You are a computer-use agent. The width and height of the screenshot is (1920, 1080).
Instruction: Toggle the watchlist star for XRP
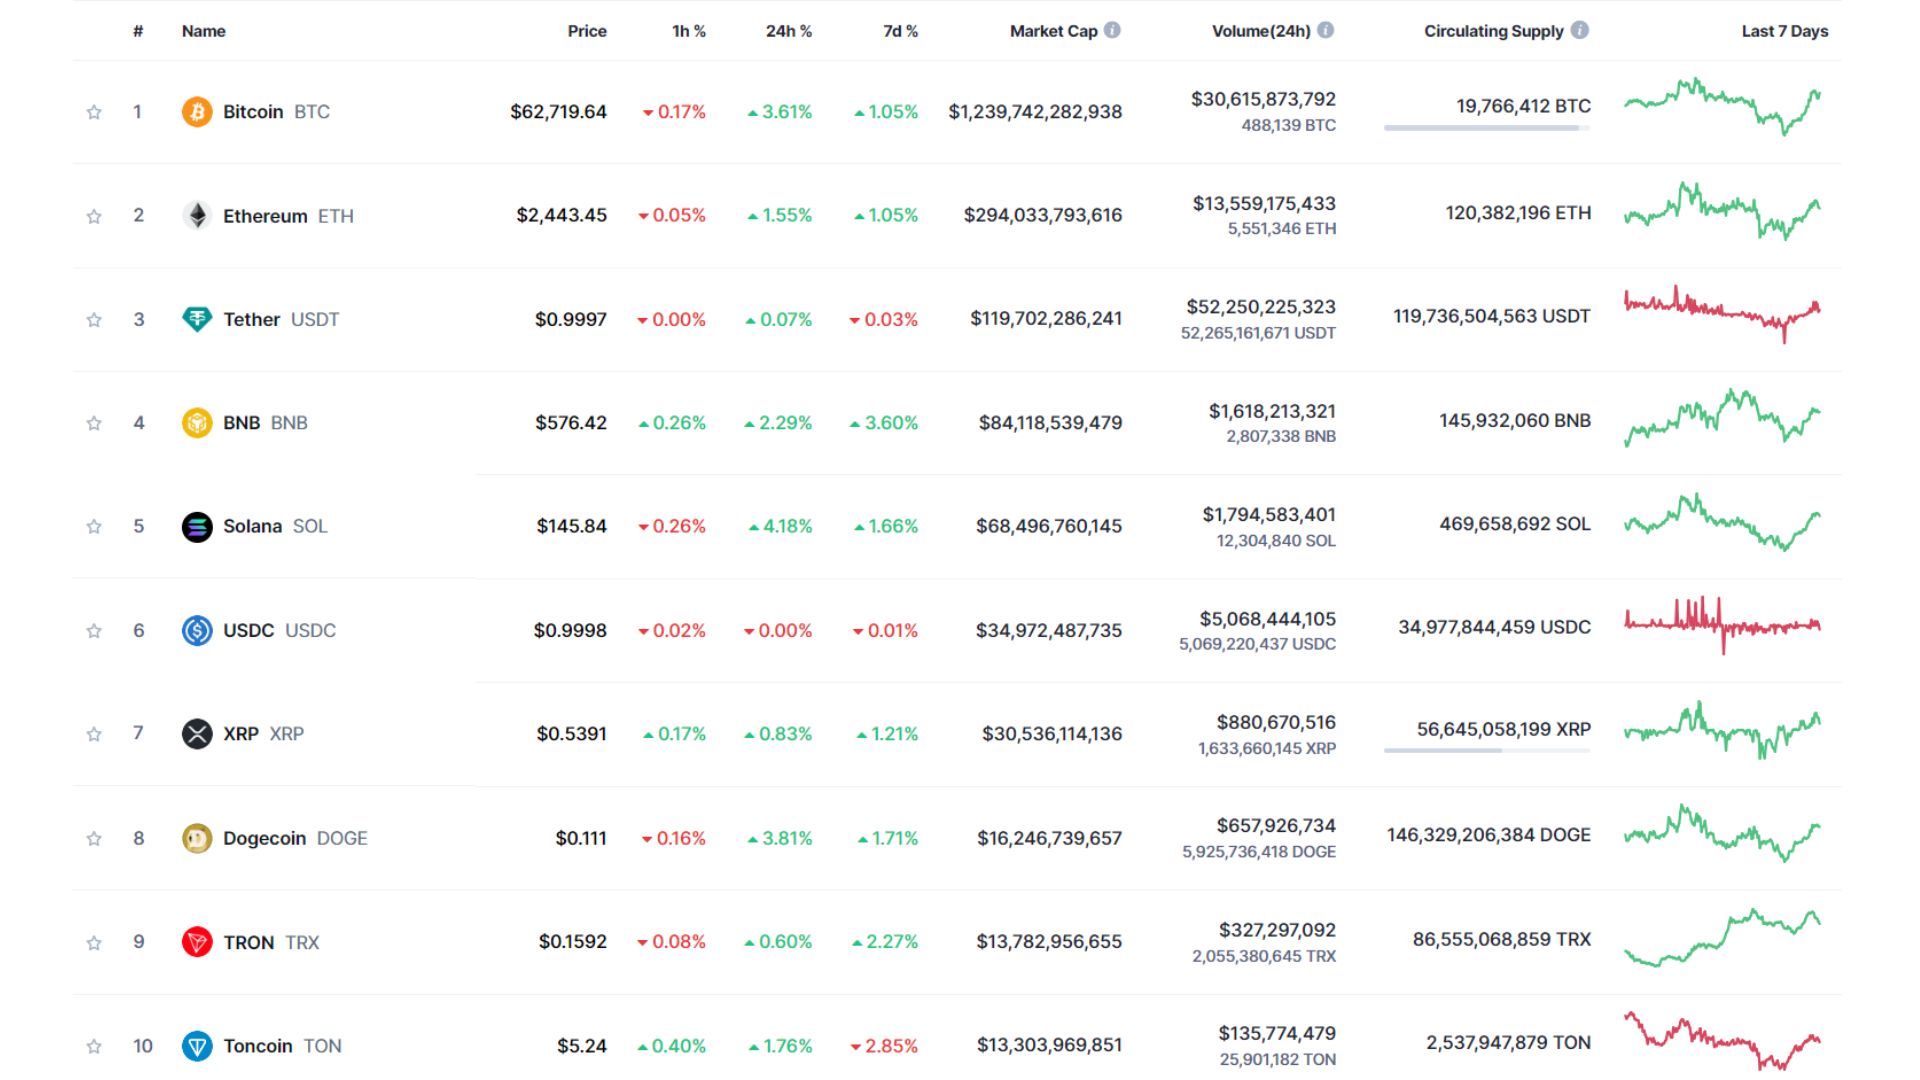coord(95,733)
